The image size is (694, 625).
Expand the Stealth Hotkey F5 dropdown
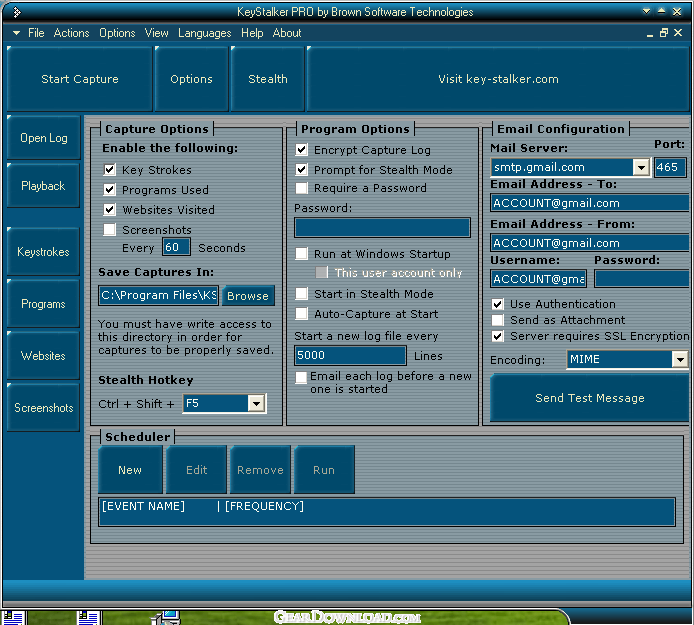tap(256, 403)
